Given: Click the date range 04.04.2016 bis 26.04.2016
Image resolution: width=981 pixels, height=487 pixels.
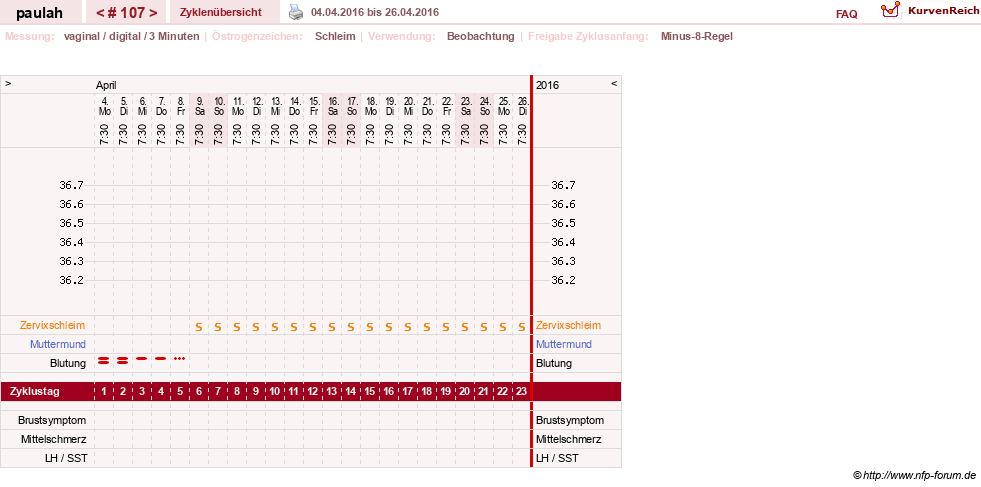Looking at the screenshot, I should tap(375, 12).
